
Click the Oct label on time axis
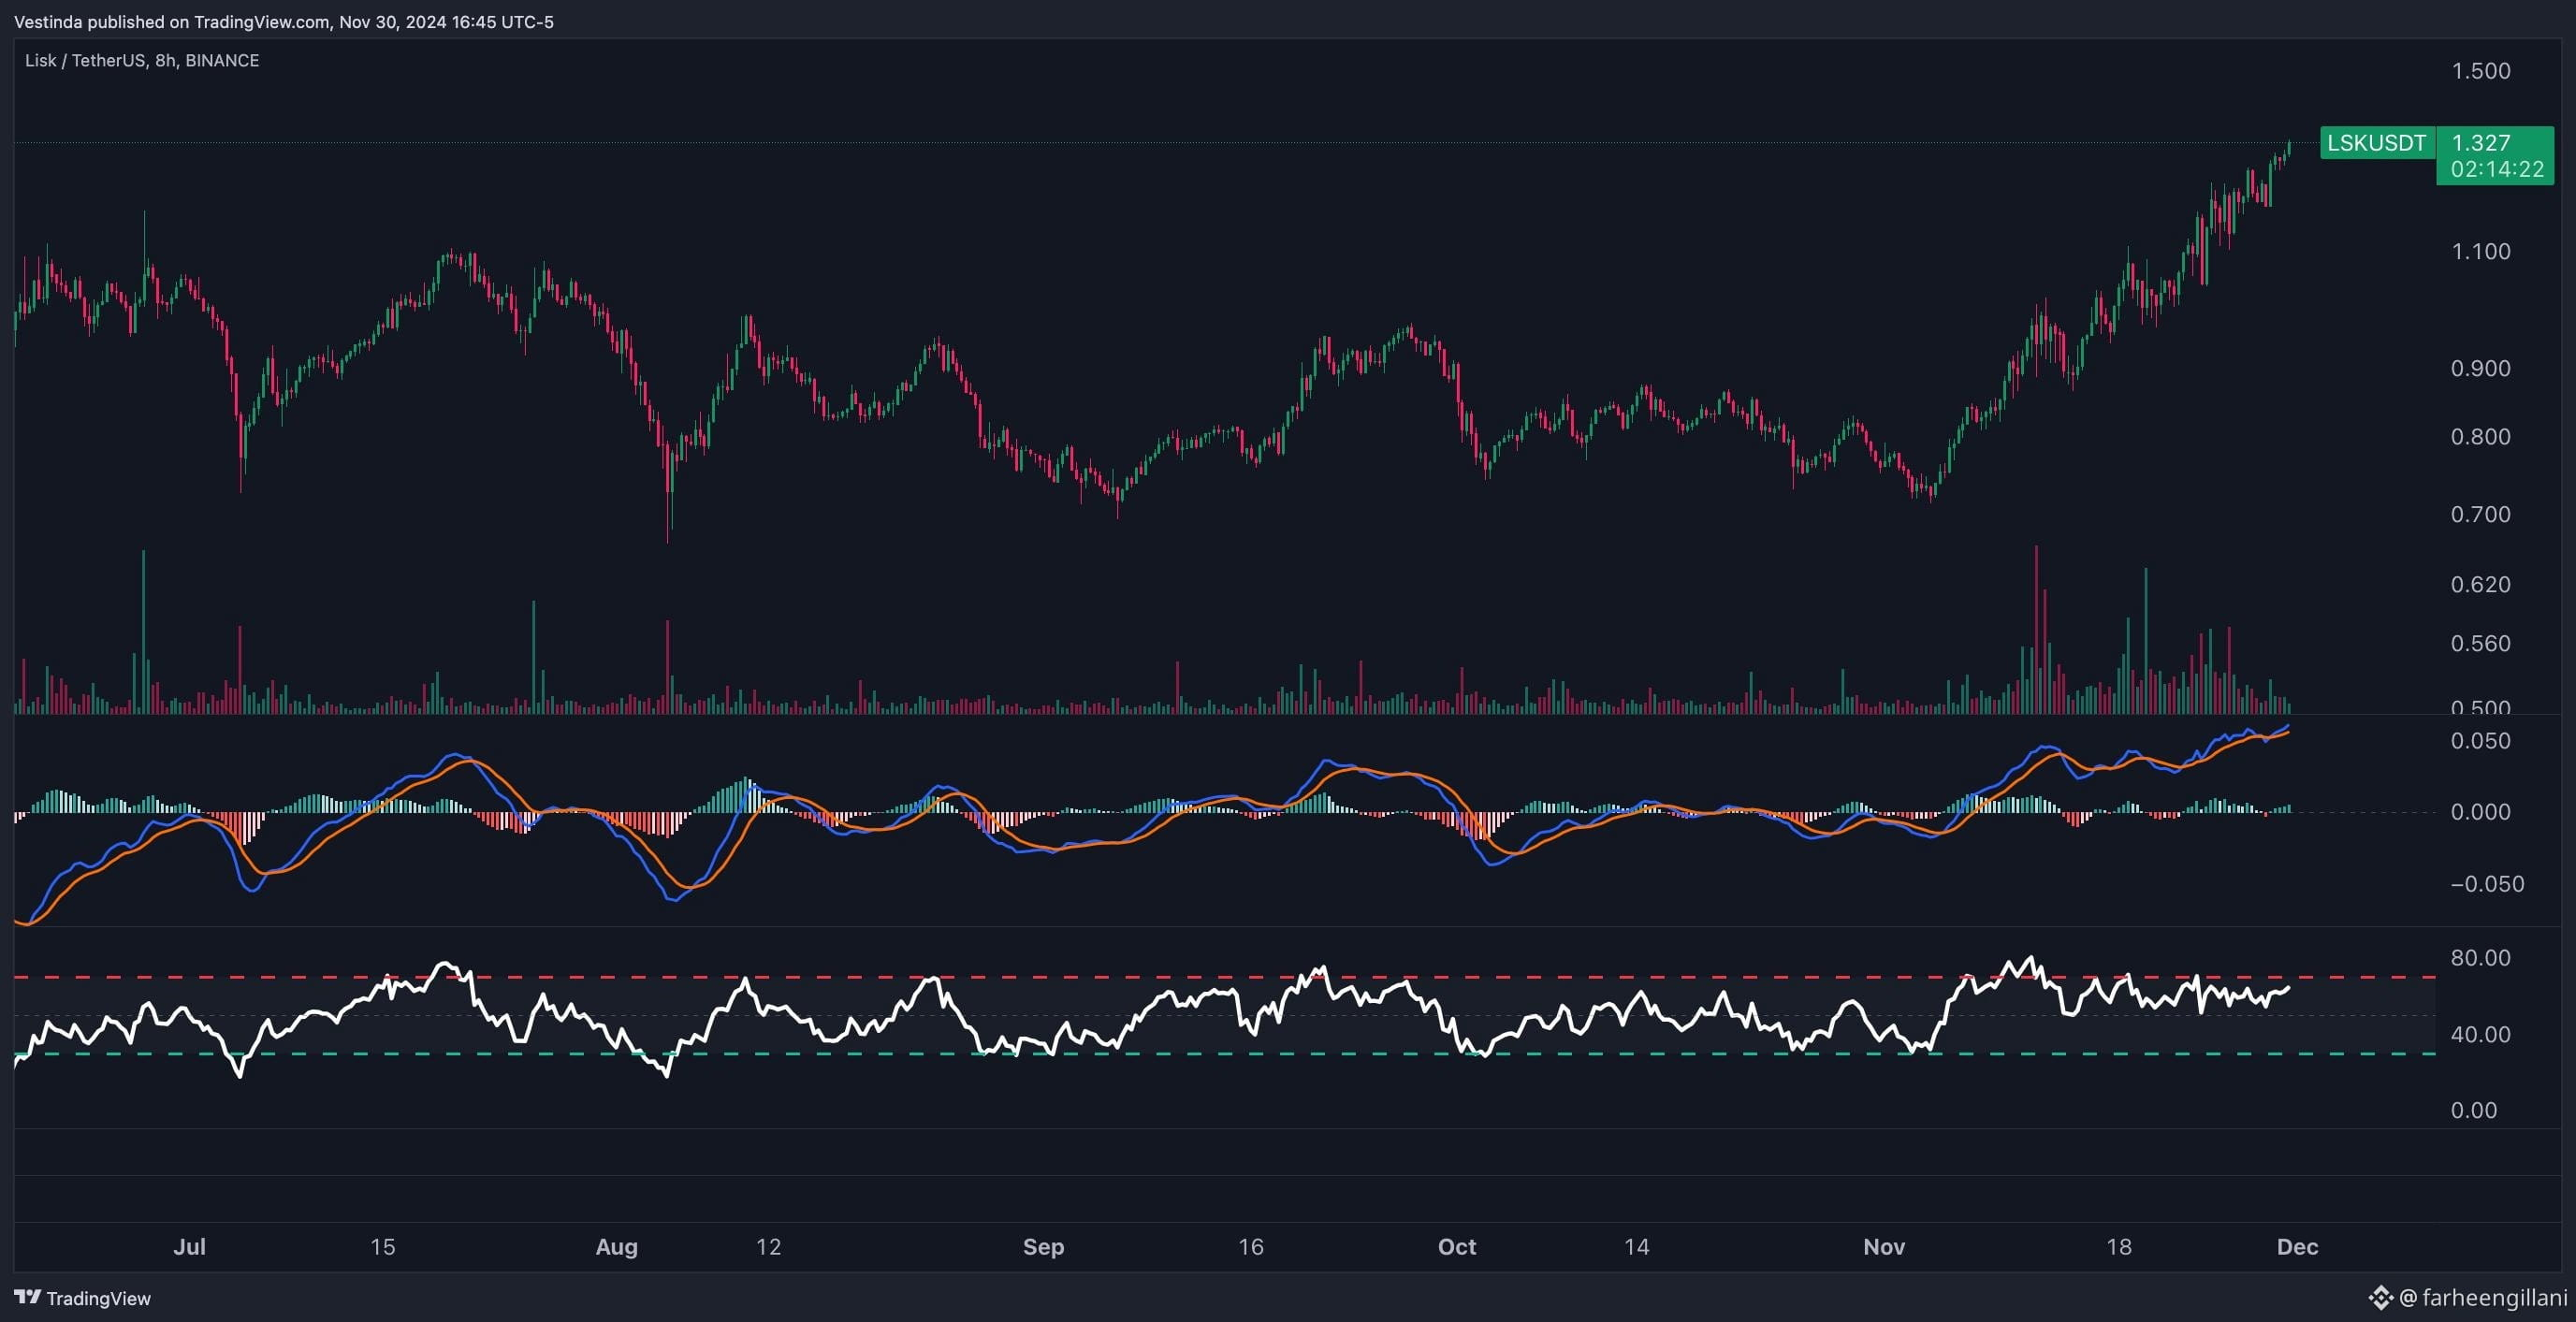[1457, 1247]
